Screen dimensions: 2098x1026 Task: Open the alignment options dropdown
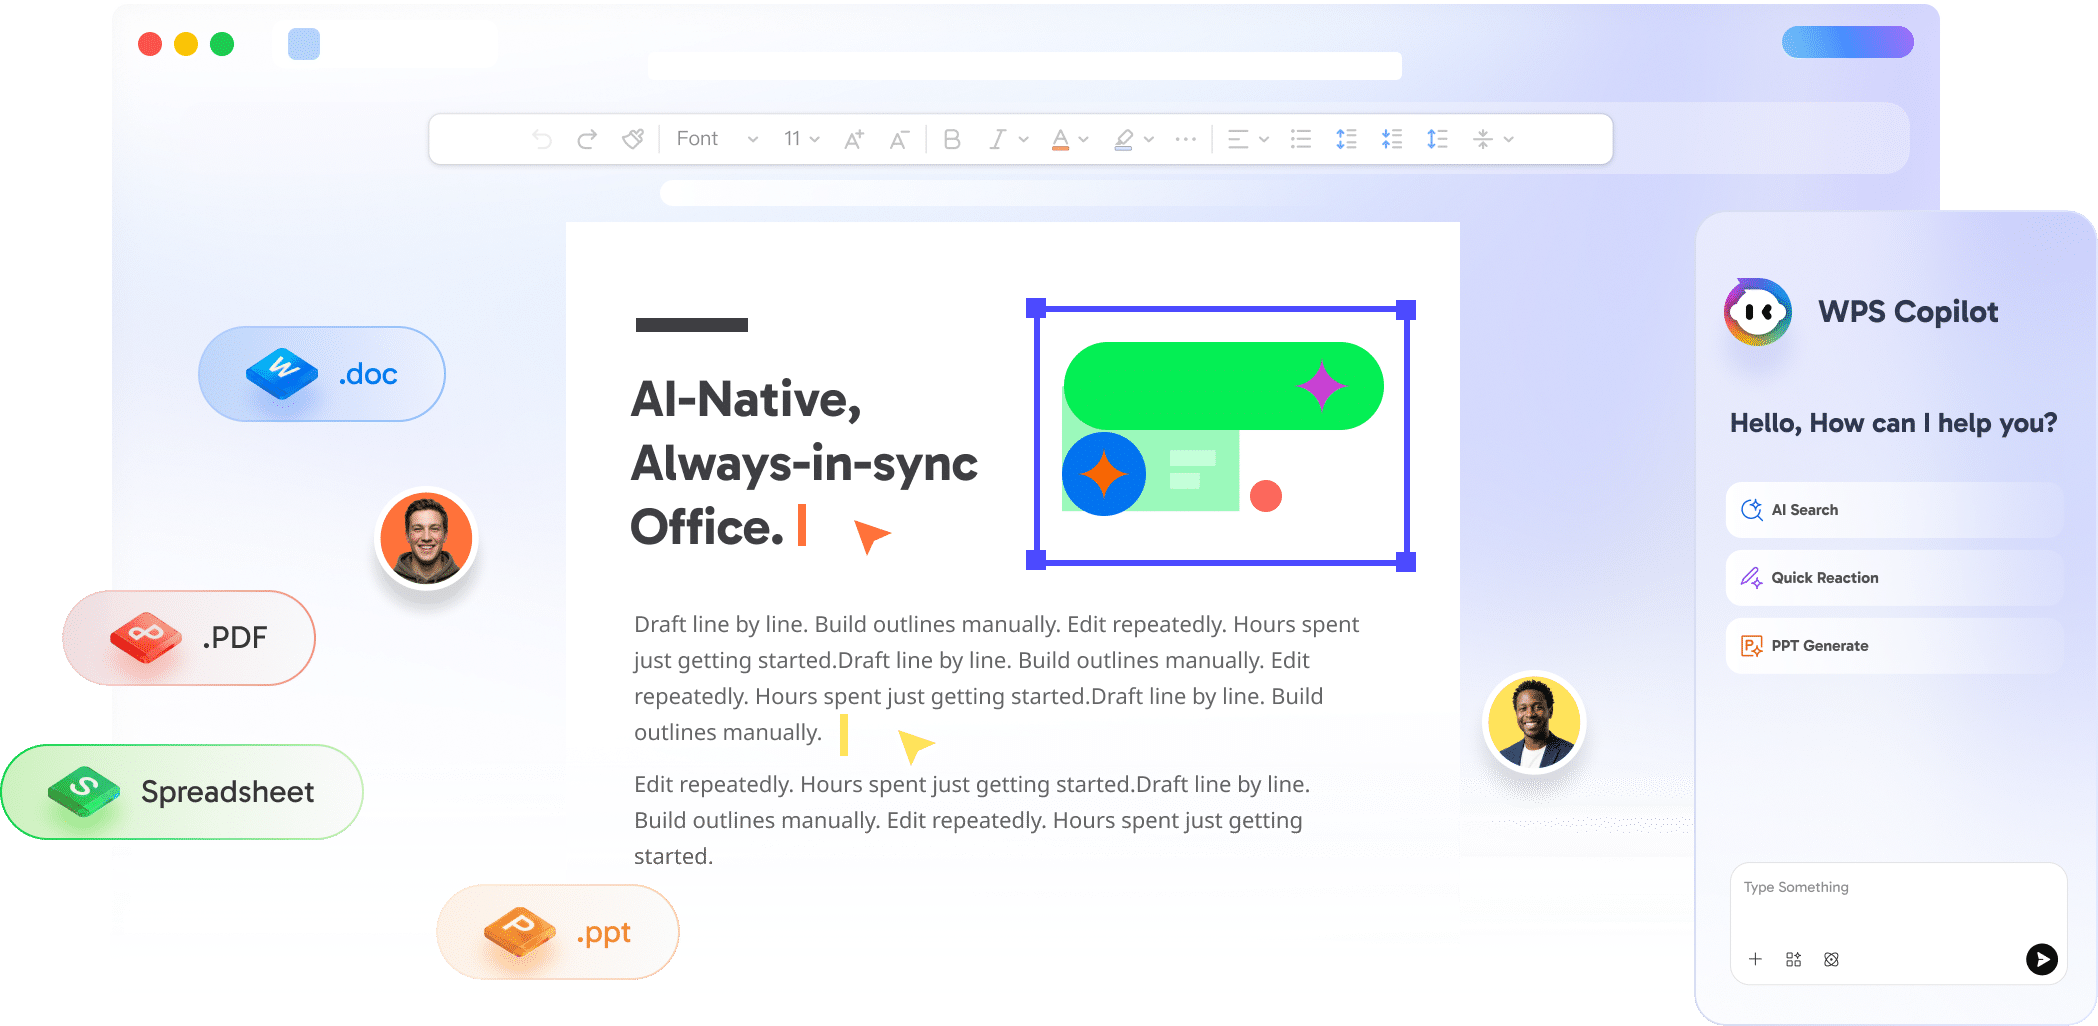click(x=1262, y=139)
